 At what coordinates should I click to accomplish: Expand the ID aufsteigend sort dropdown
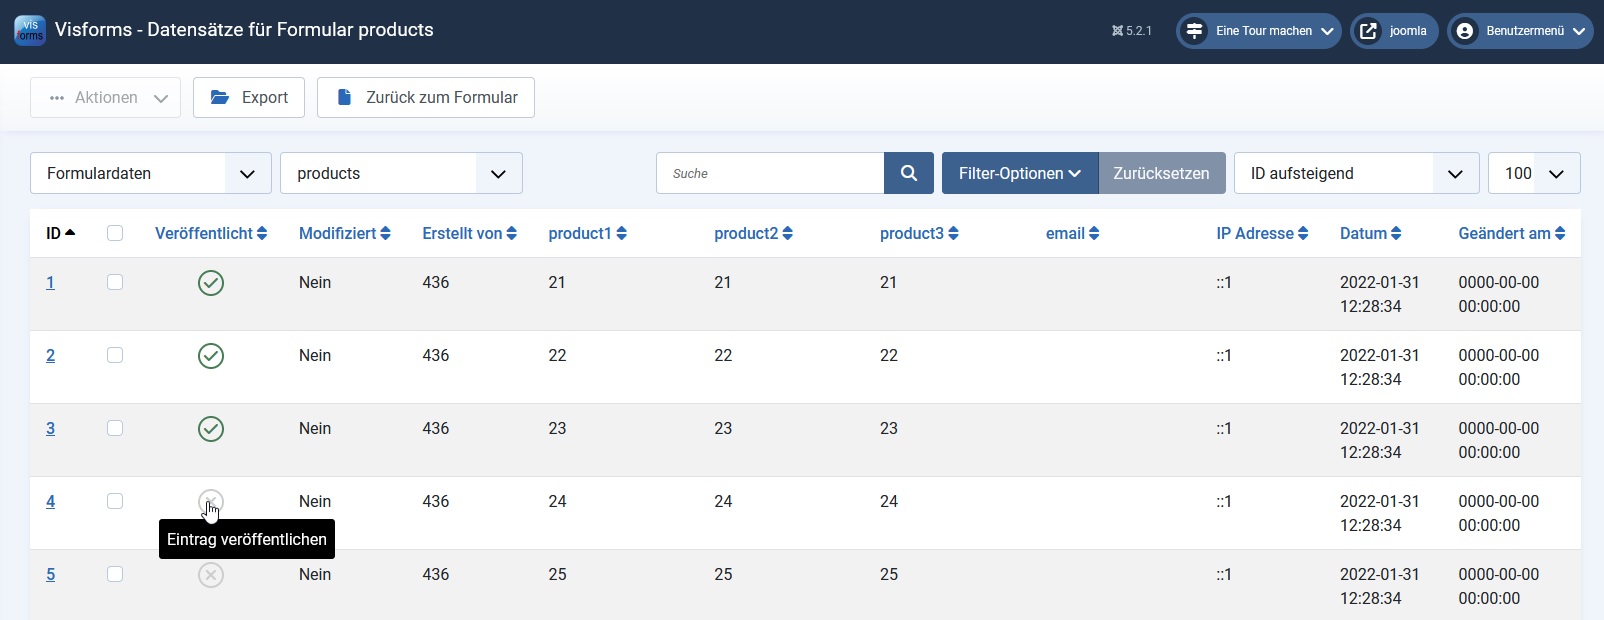1356,173
